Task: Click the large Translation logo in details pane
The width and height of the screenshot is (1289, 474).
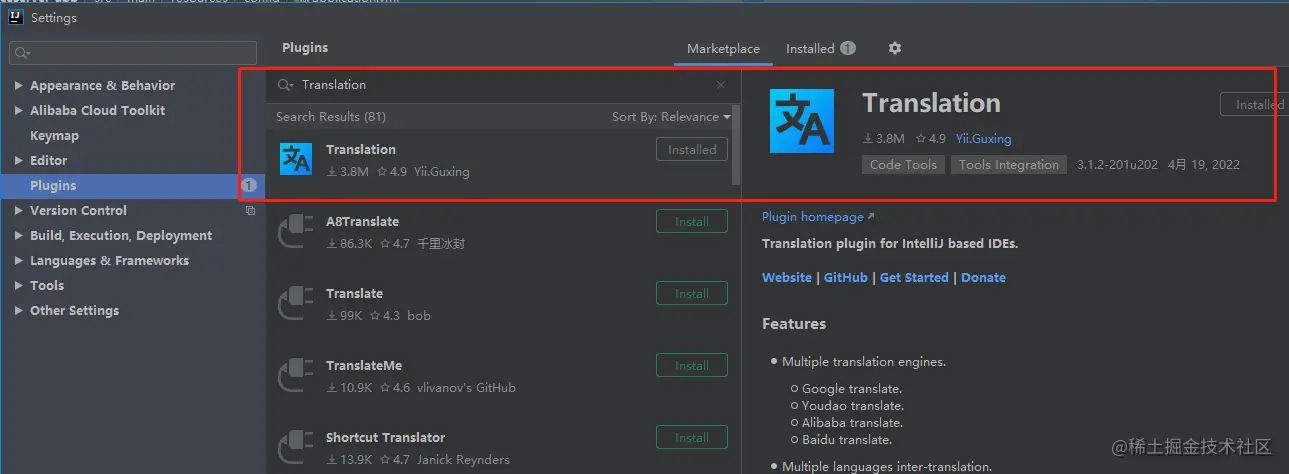Action: tap(802, 121)
